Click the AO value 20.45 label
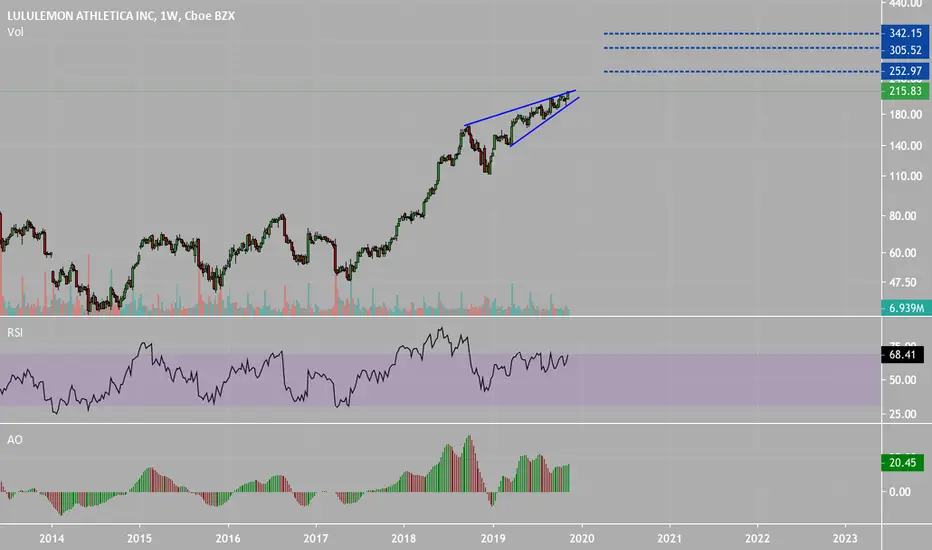Image resolution: width=932 pixels, height=550 pixels. pos(902,463)
